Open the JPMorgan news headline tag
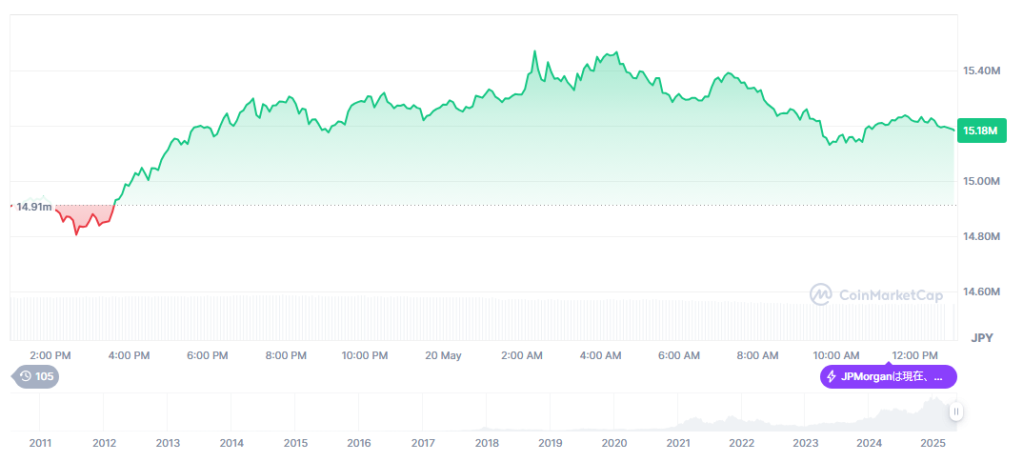This screenshot has width=1023, height=462. pos(888,376)
